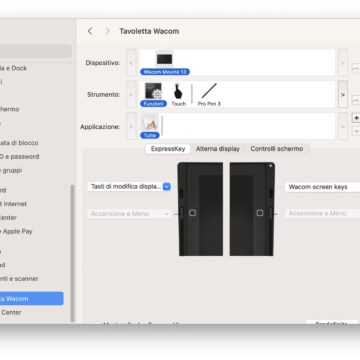Open the Center item below Wacom in sidebar
This screenshot has height=360, width=360.
[x=11, y=312]
